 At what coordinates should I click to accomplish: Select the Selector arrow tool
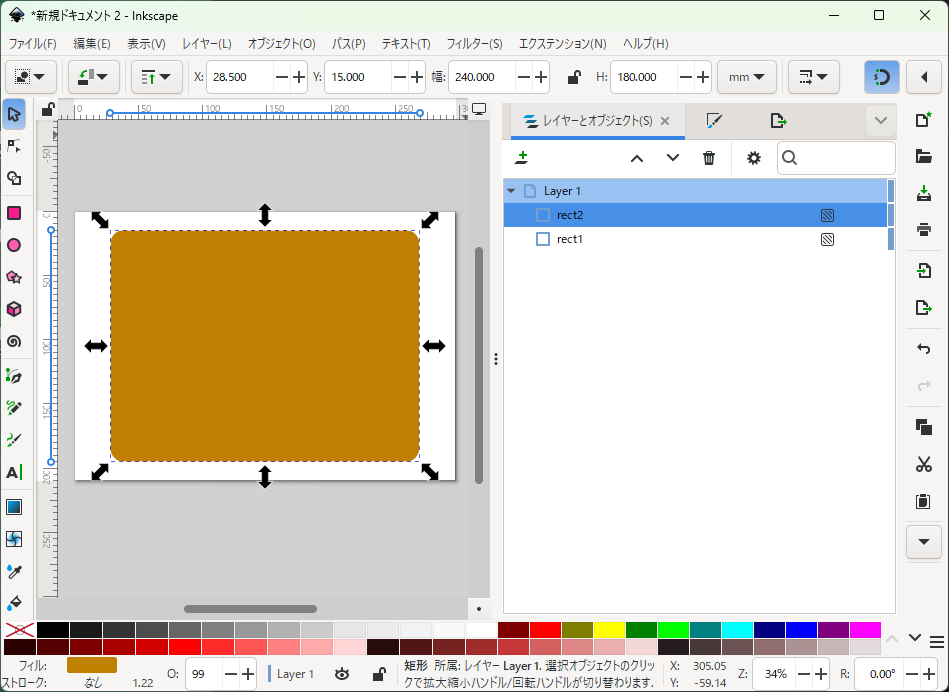pos(14,114)
